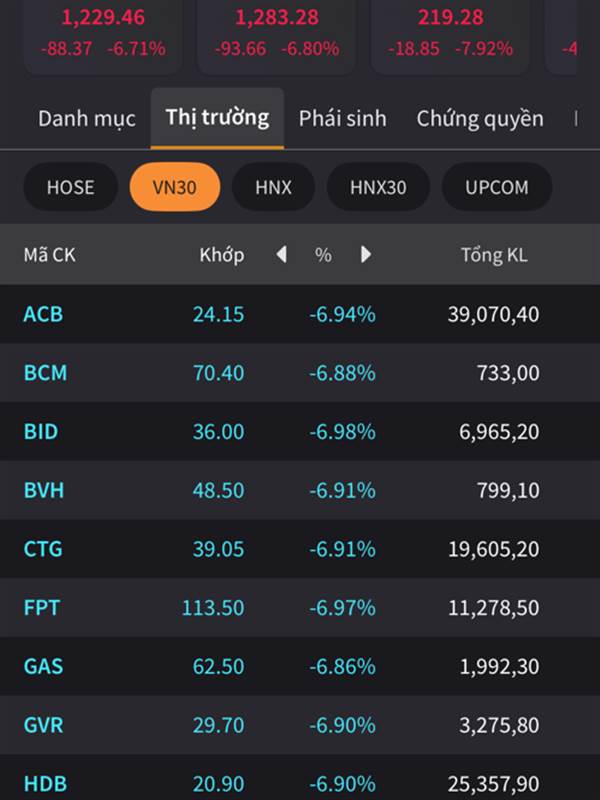Tap the right arrow beside the % column
This screenshot has height=800, width=600.
[x=366, y=254]
